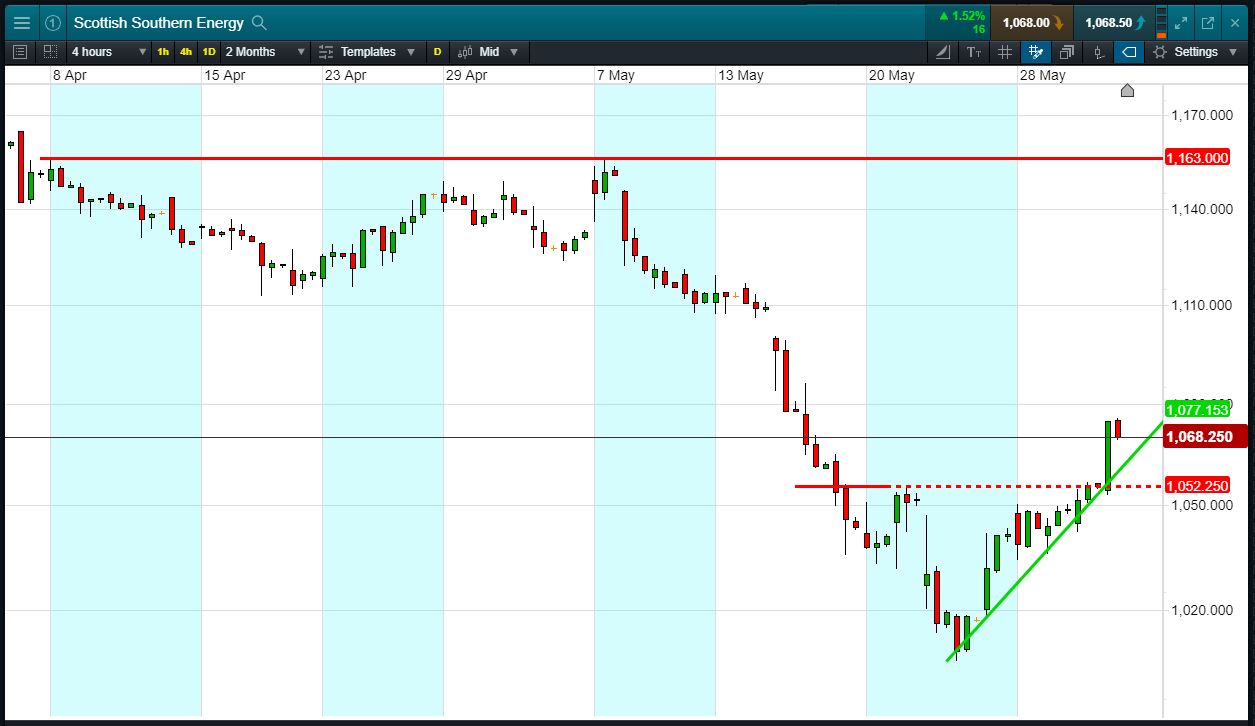Select the text annotation tool
The height and width of the screenshot is (726, 1255).
[x=974, y=52]
